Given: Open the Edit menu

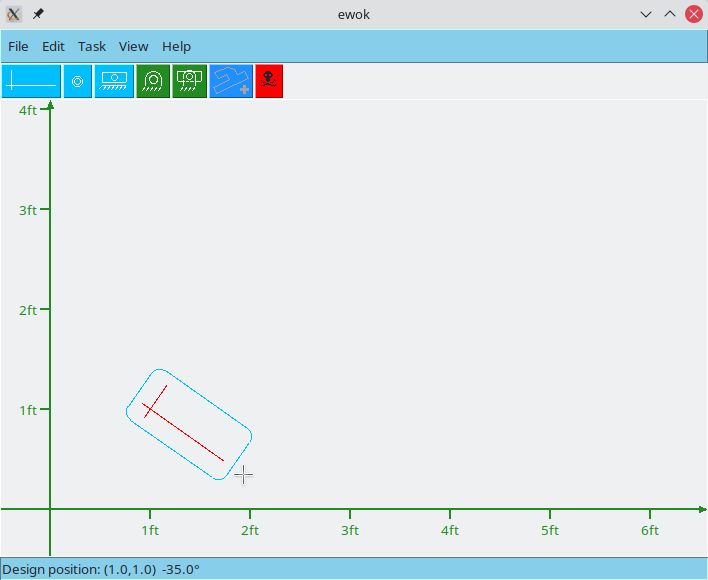Looking at the screenshot, I should click(53, 46).
